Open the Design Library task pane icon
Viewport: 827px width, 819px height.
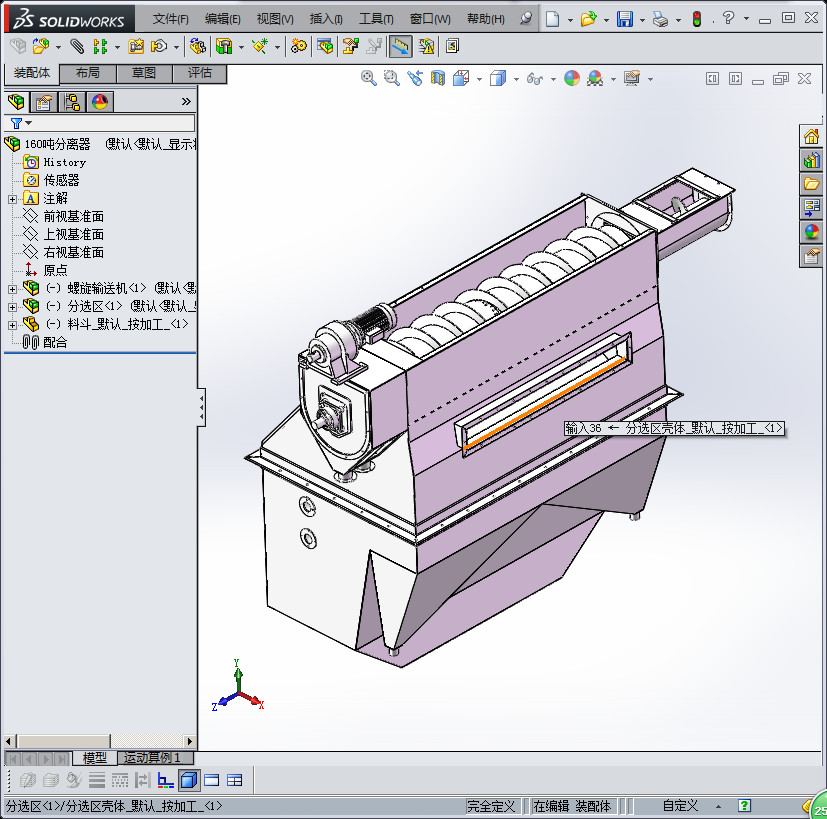[811, 160]
